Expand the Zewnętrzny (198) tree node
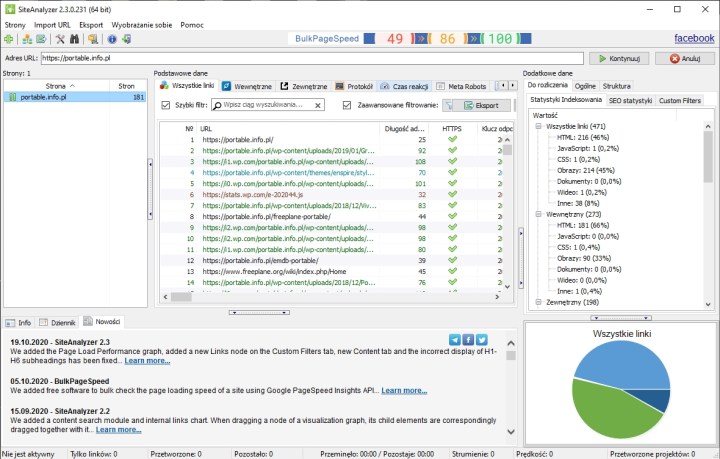 point(538,302)
